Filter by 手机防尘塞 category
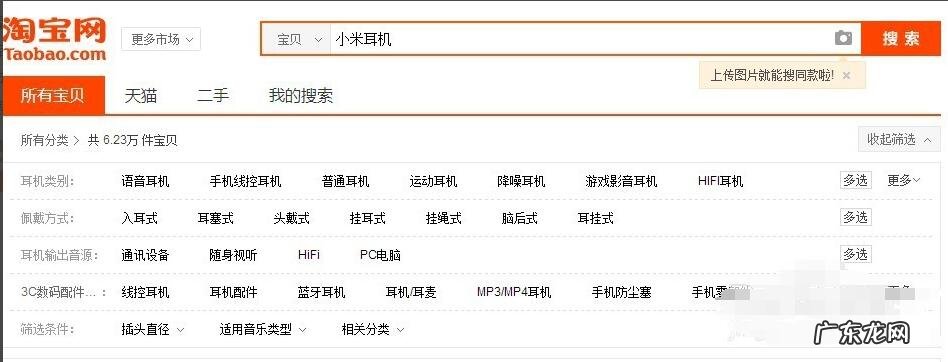The height and width of the screenshot is (362, 948). [x=622, y=293]
